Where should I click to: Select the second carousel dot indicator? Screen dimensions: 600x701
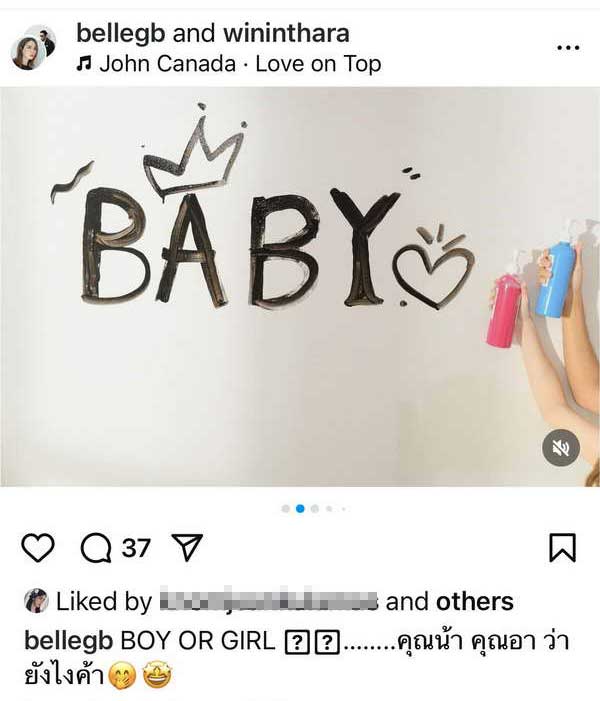300,508
